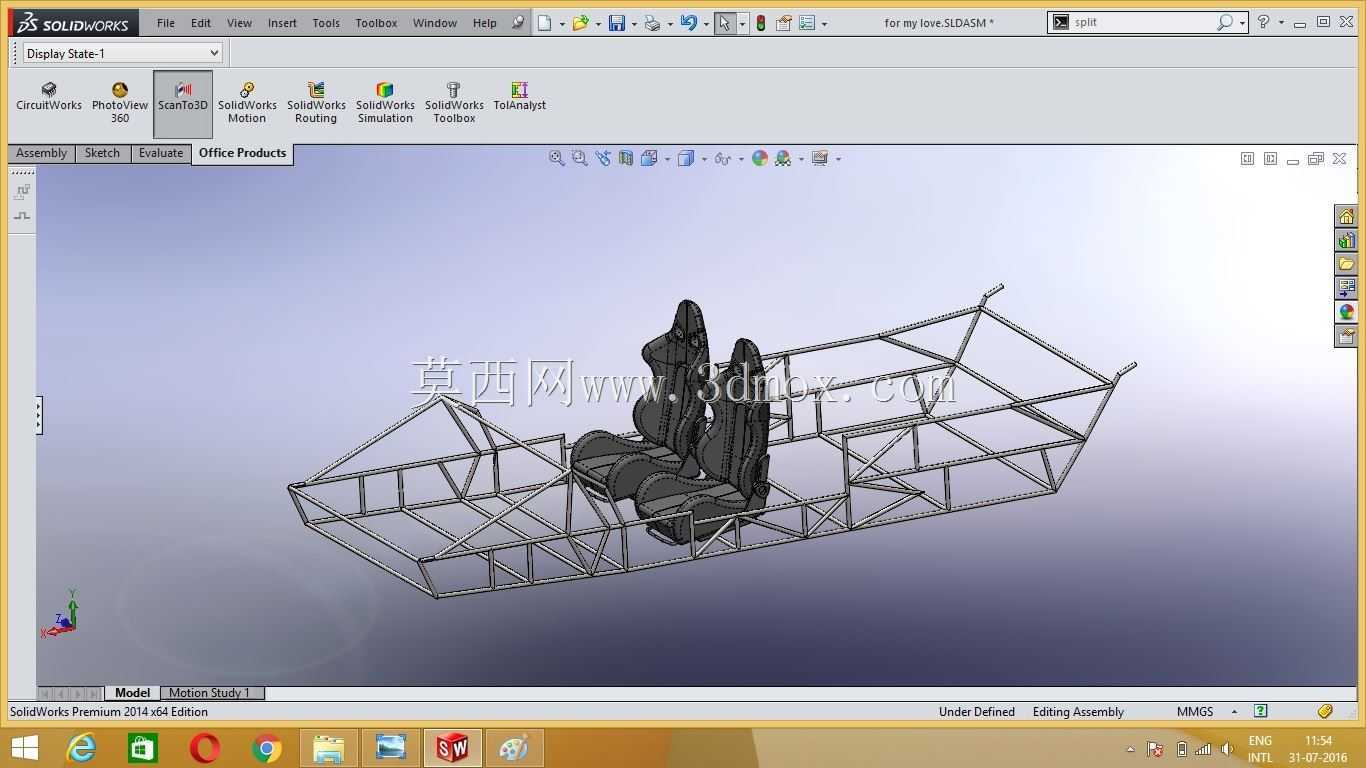This screenshot has width=1366, height=768.
Task: Expand the Open file dropdown arrow
Action: 597,24
